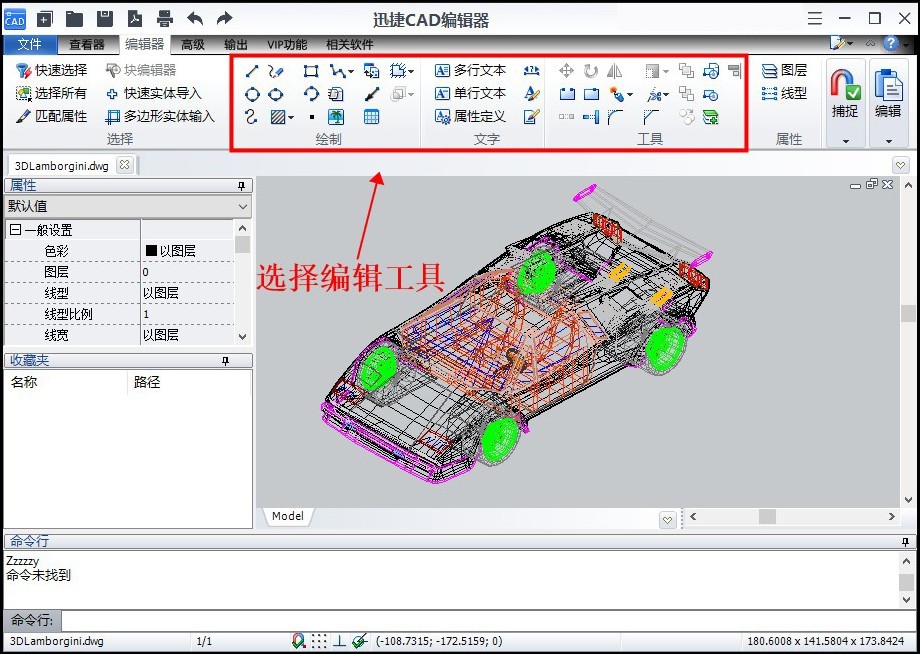Viewport: 920px width, 654px height.
Task: Insert a table with the grid icon
Action: pyautogui.click(x=372, y=117)
